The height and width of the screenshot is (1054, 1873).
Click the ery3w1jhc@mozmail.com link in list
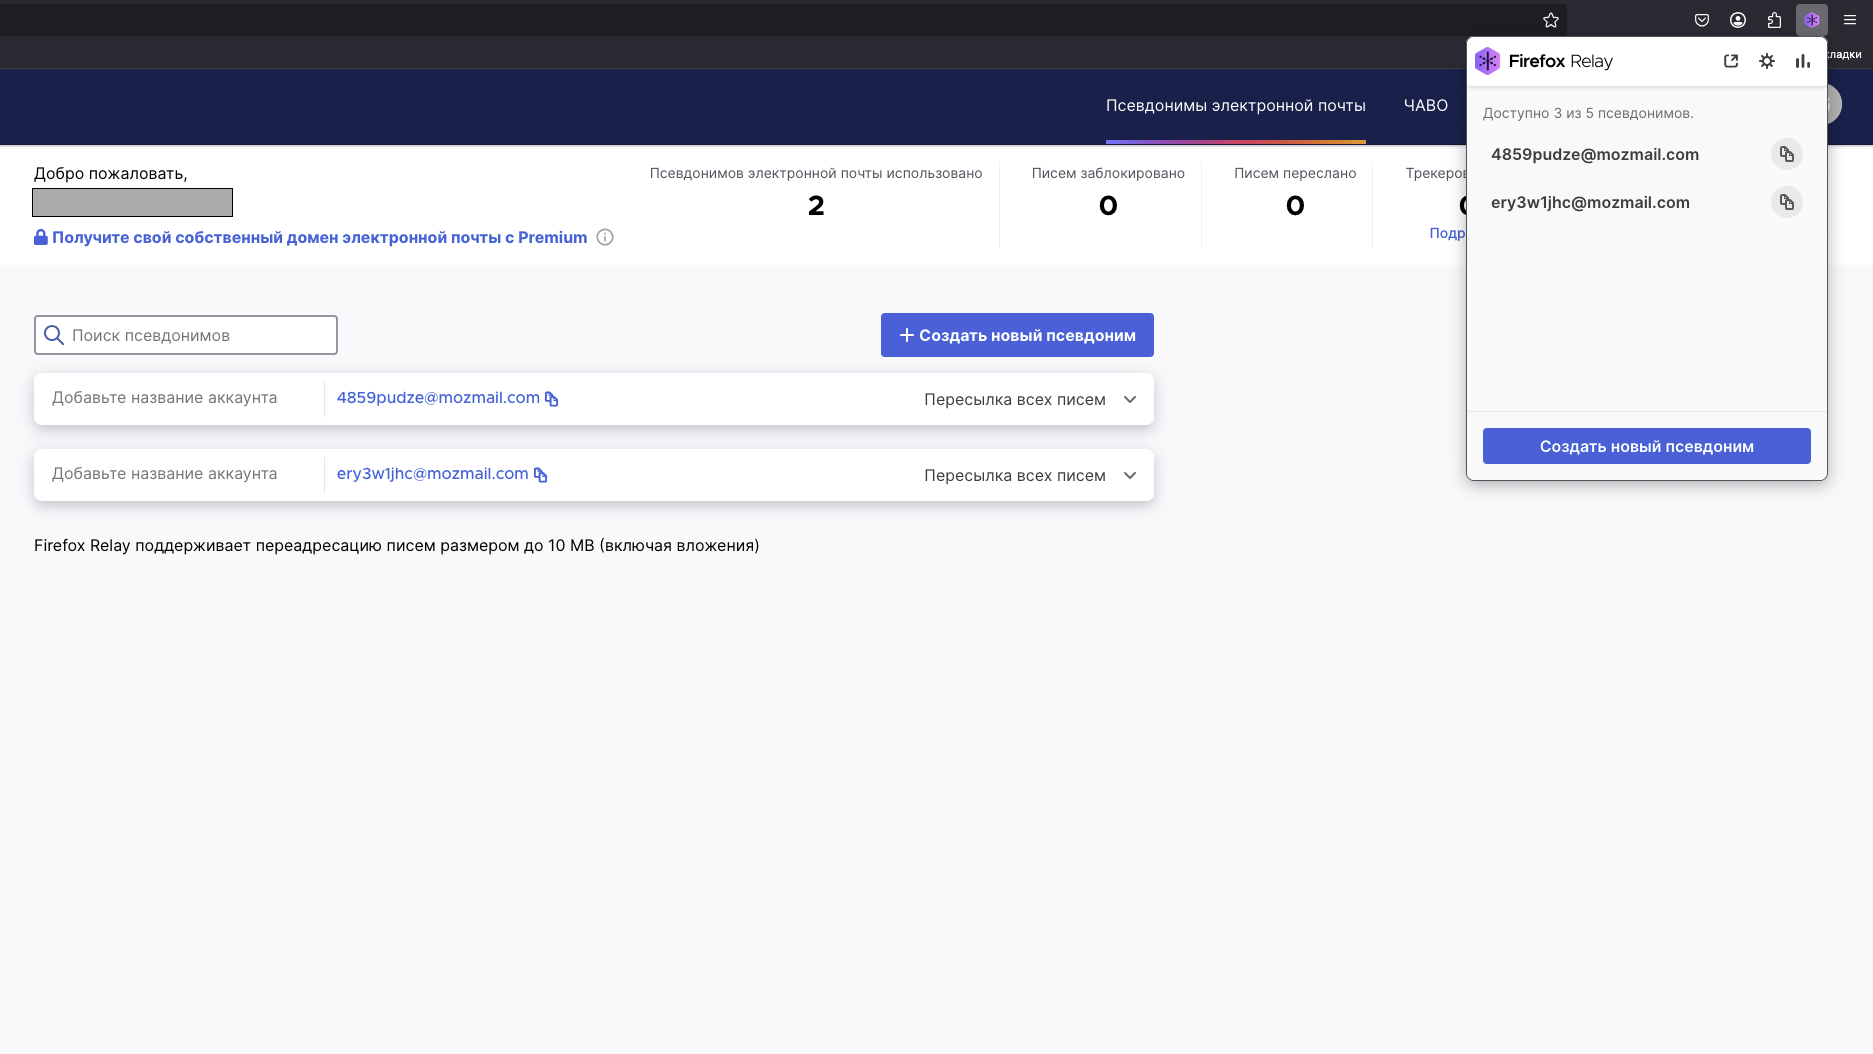pos(432,473)
